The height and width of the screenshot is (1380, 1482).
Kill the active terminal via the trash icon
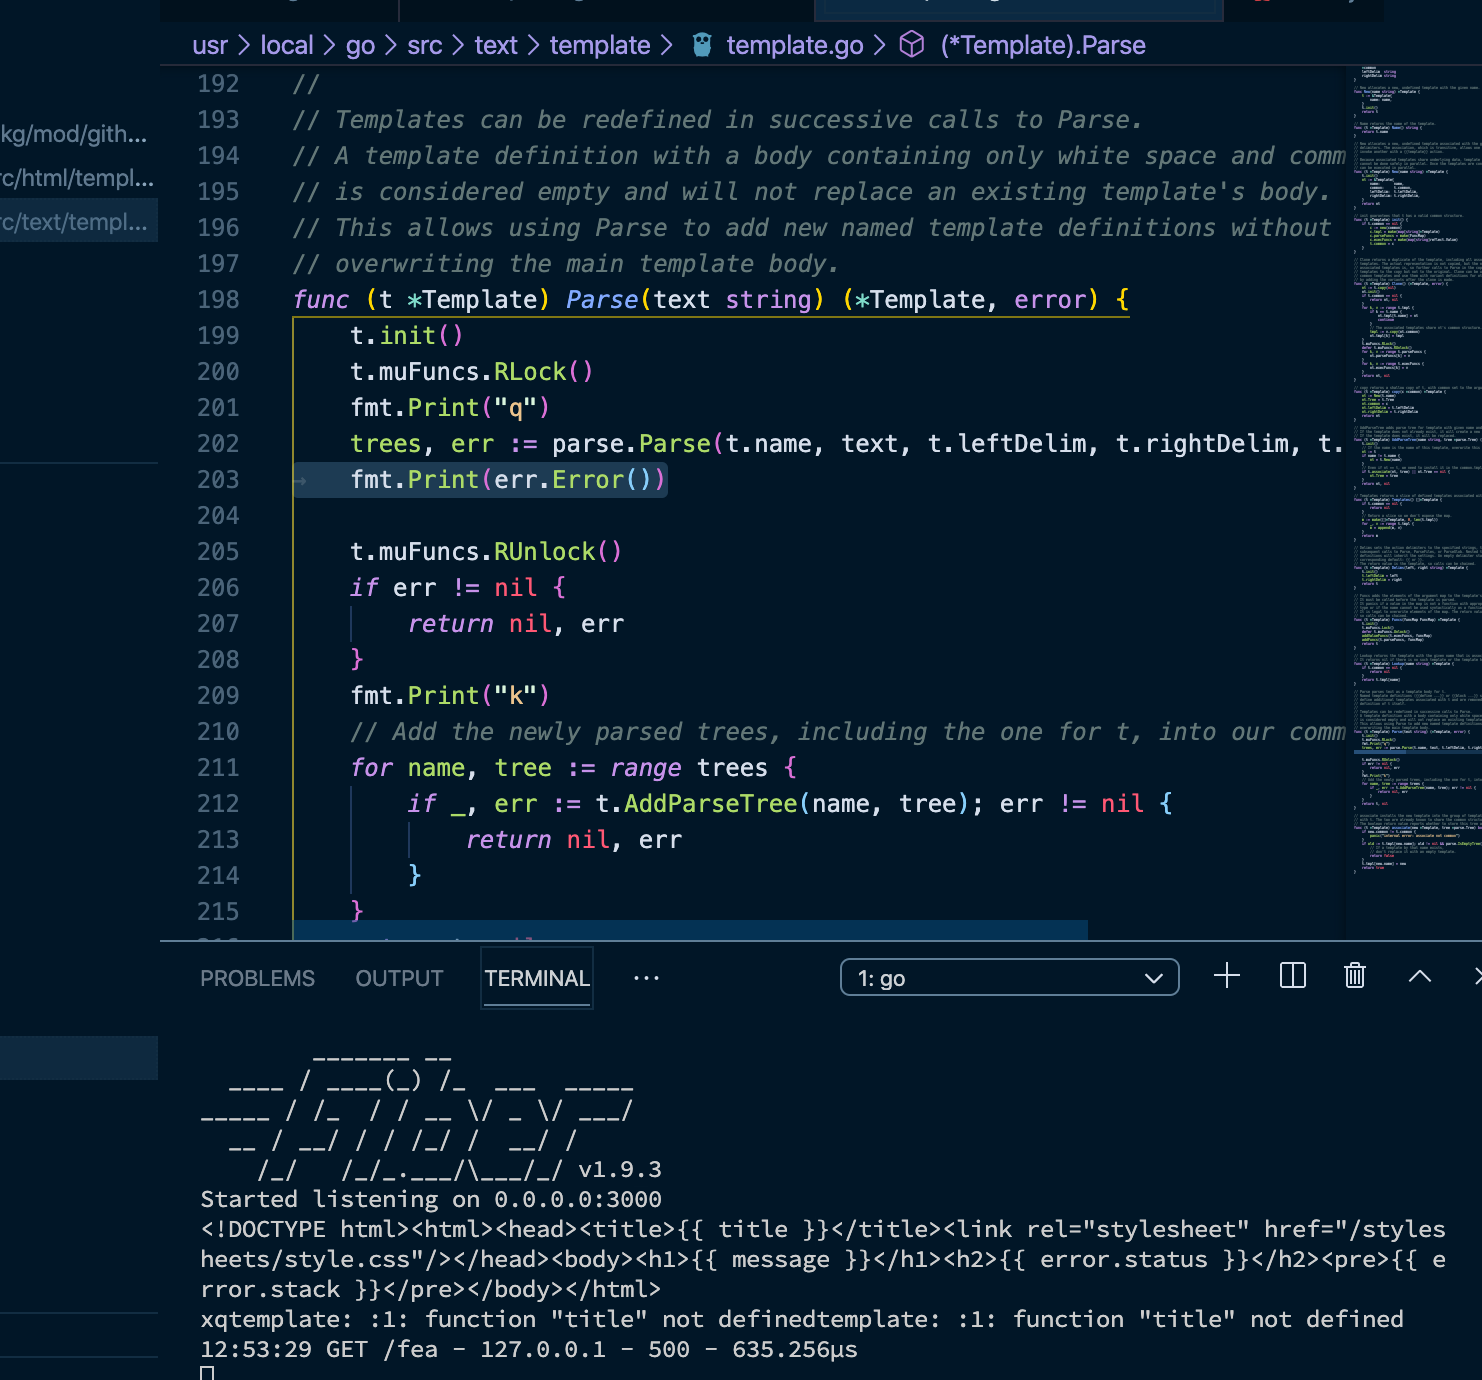[1354, 977]
